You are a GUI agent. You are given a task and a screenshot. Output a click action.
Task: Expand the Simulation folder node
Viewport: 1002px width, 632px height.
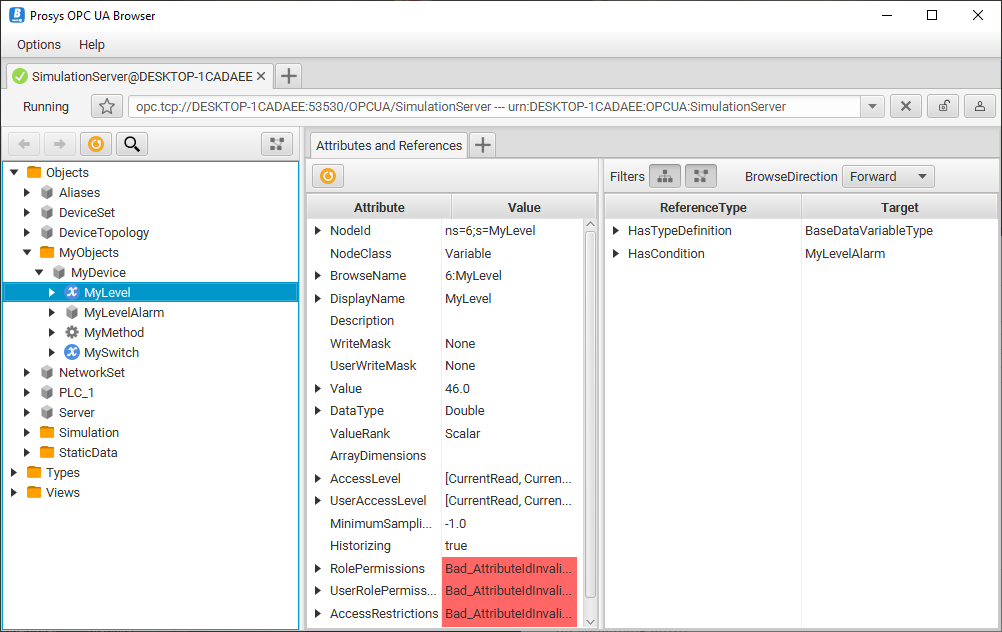(27, 433)
